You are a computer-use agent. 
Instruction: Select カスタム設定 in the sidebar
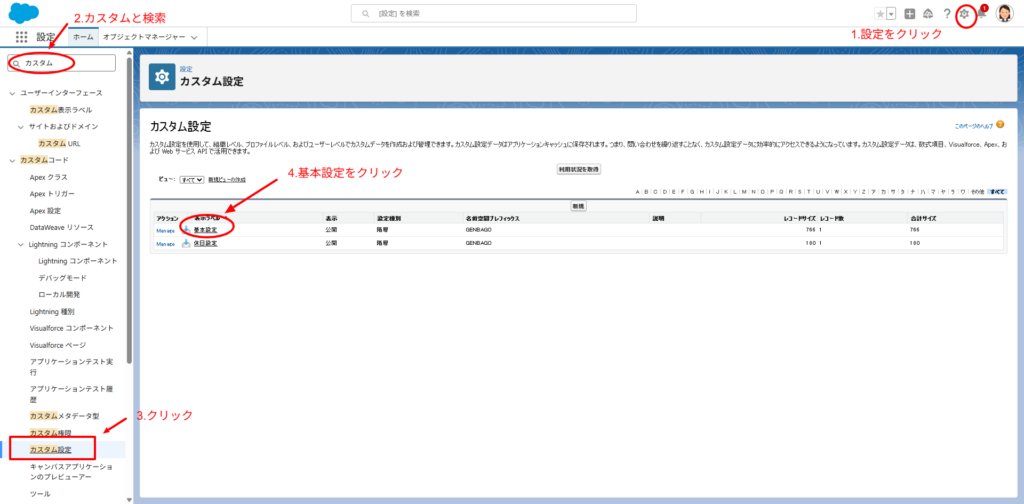[50, 450]
